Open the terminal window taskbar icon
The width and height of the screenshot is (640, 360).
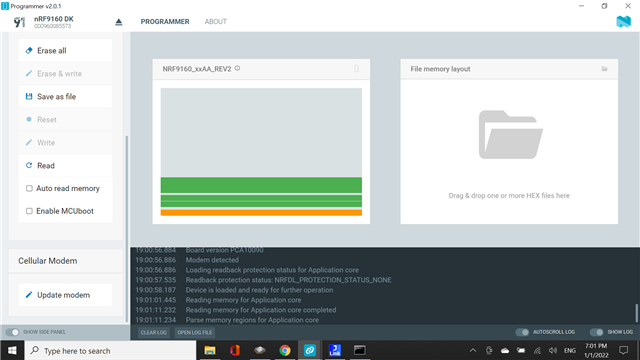[360, 350]
